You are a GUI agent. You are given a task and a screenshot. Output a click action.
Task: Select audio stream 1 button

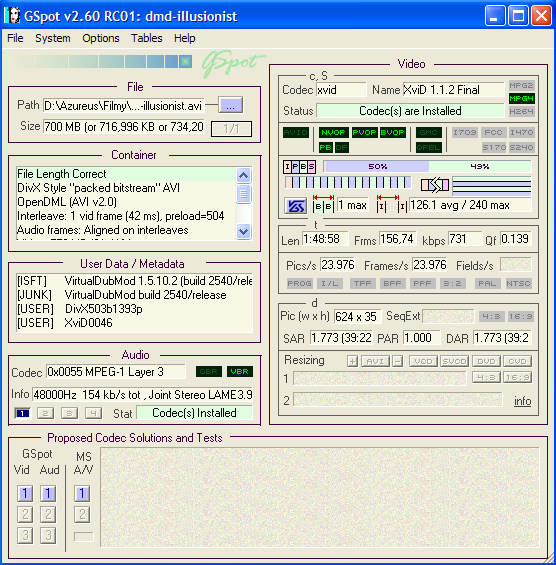pos(23,413)
